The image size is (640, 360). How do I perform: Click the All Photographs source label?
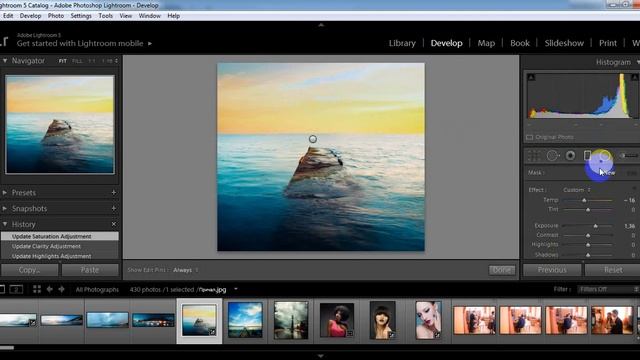click(x=97, y=289)
